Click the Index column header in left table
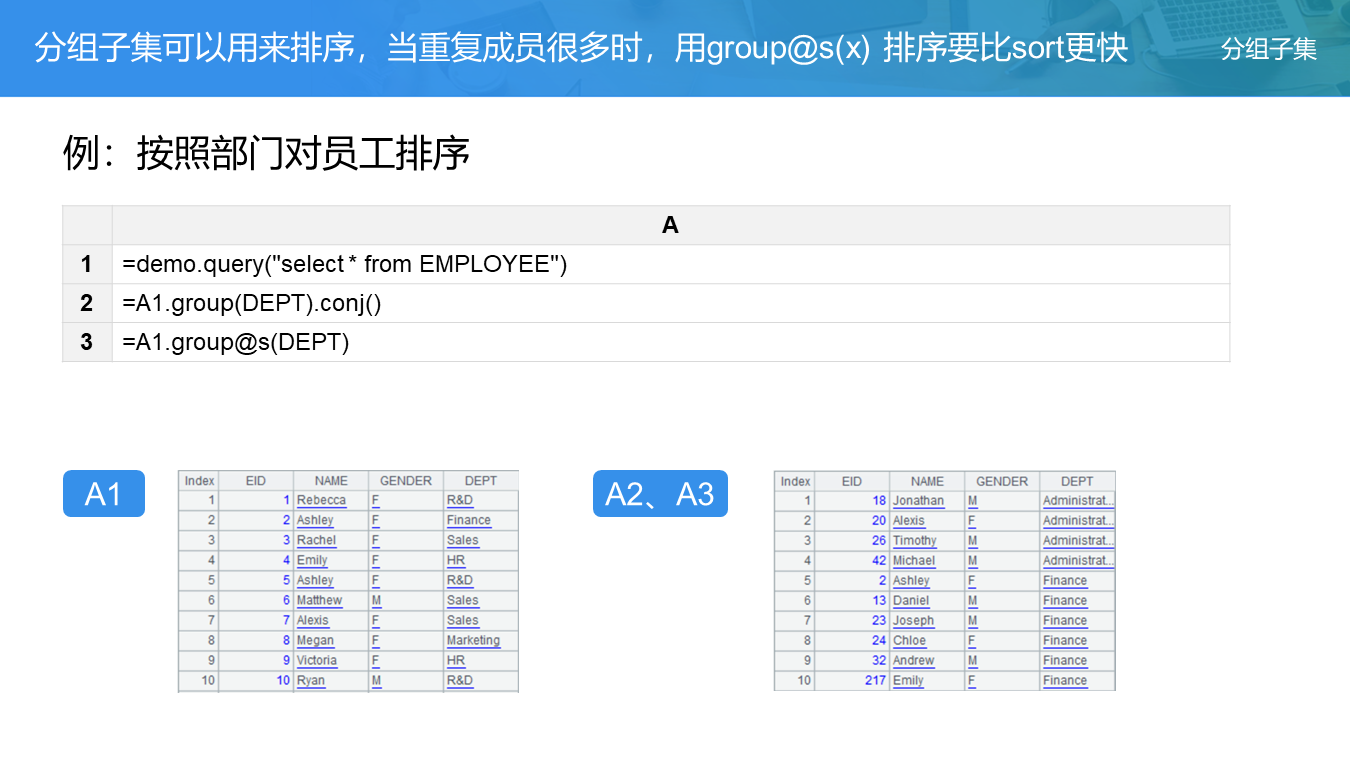1350x759 pixels. click(200, 481)
